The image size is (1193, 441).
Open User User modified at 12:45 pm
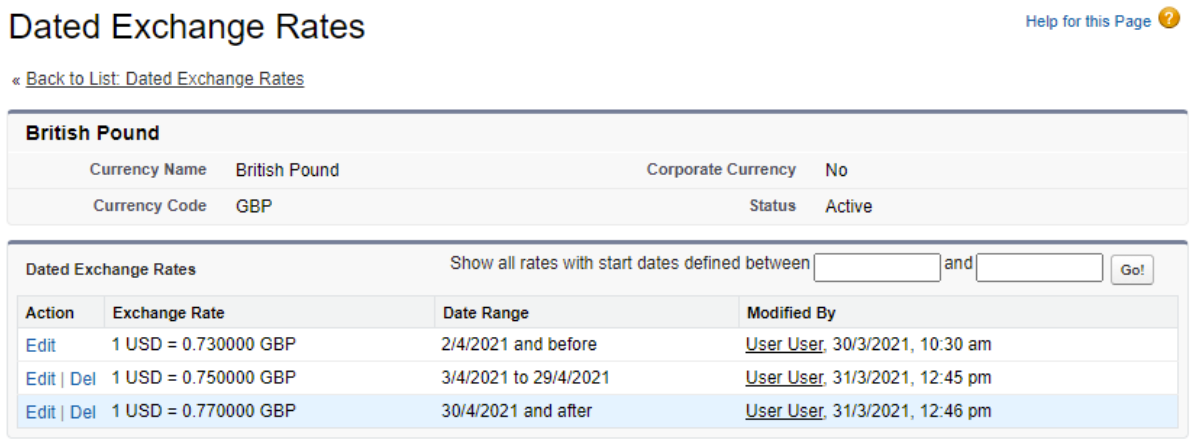click(x=784, y=378)
